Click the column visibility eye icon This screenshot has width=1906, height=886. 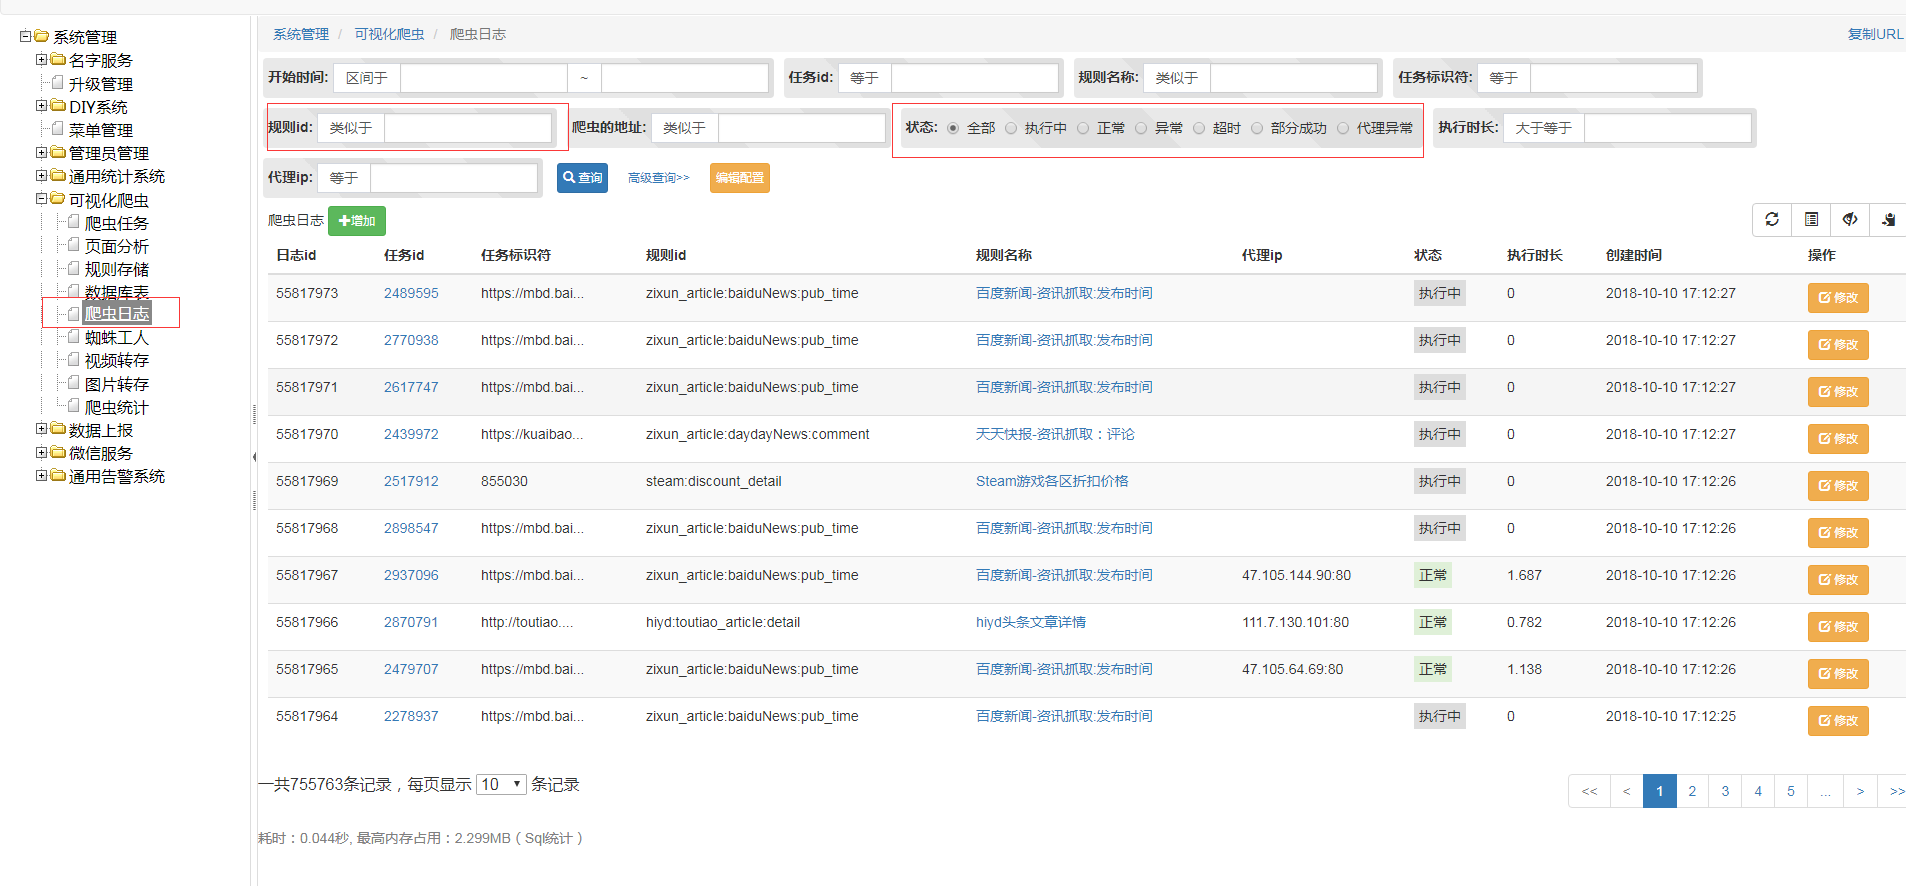click(1850, 219)
